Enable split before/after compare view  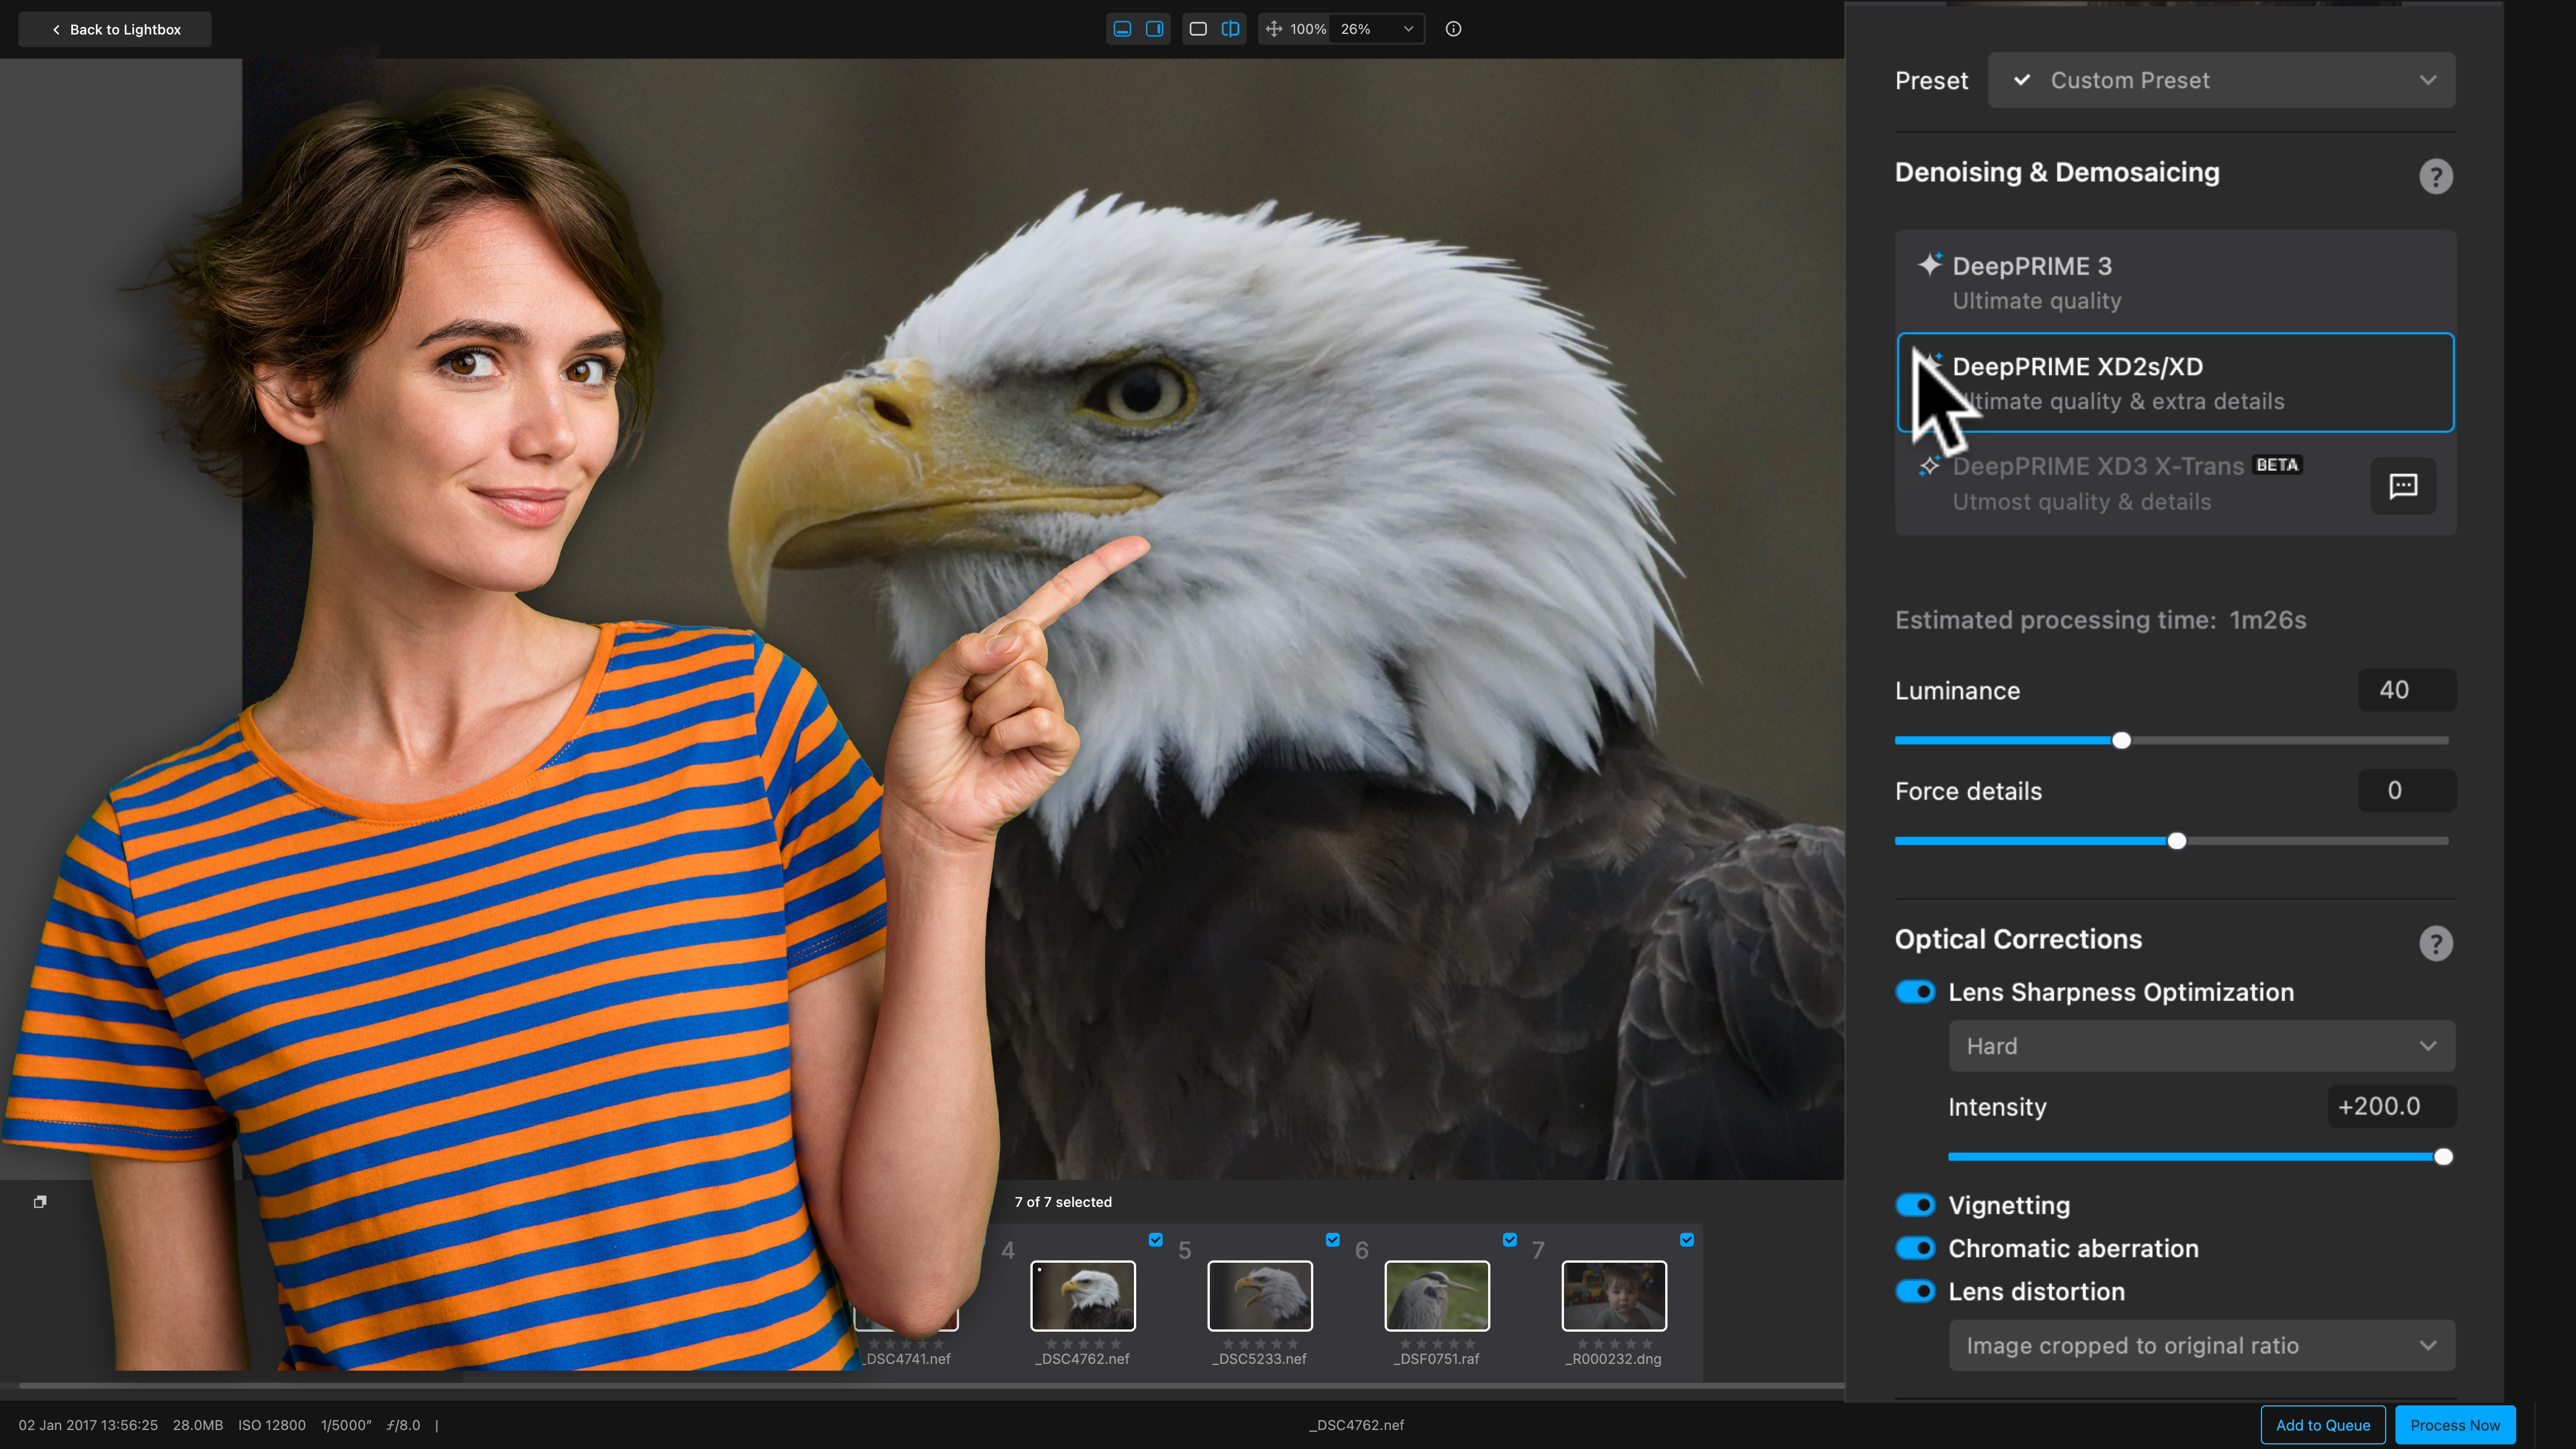click(1230, 29)
